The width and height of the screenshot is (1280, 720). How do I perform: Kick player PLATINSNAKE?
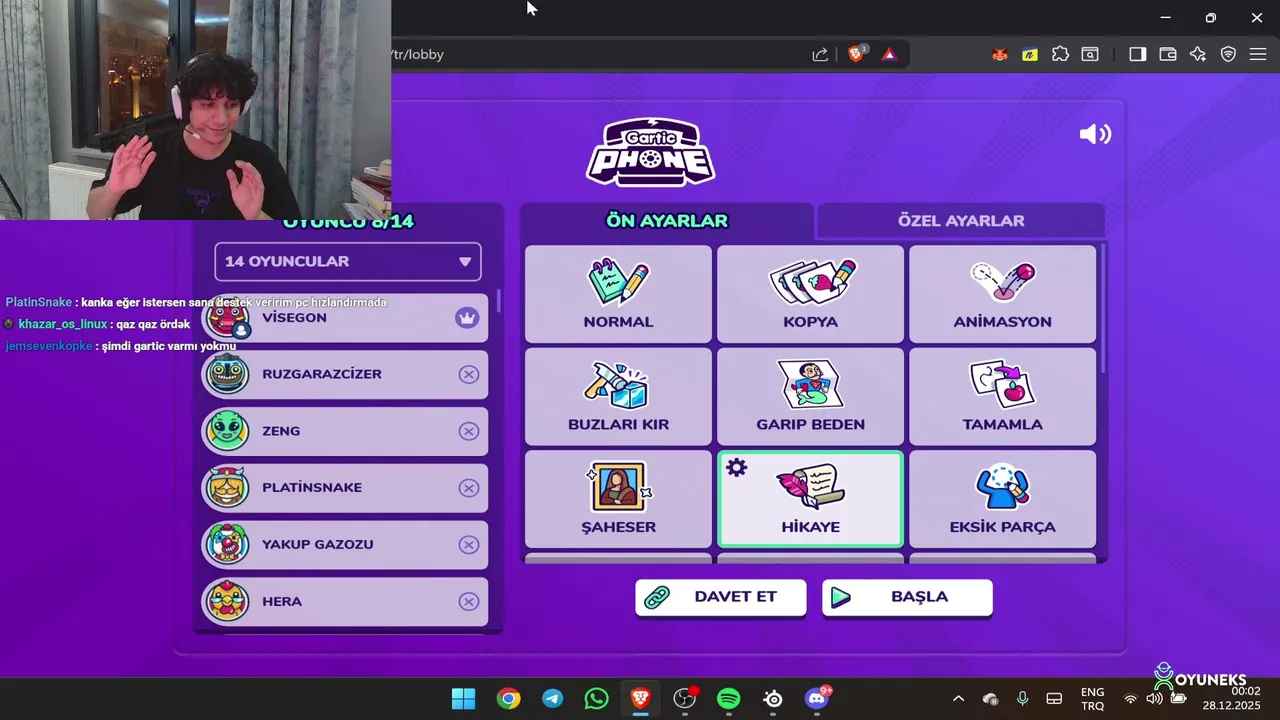(468, 488)
